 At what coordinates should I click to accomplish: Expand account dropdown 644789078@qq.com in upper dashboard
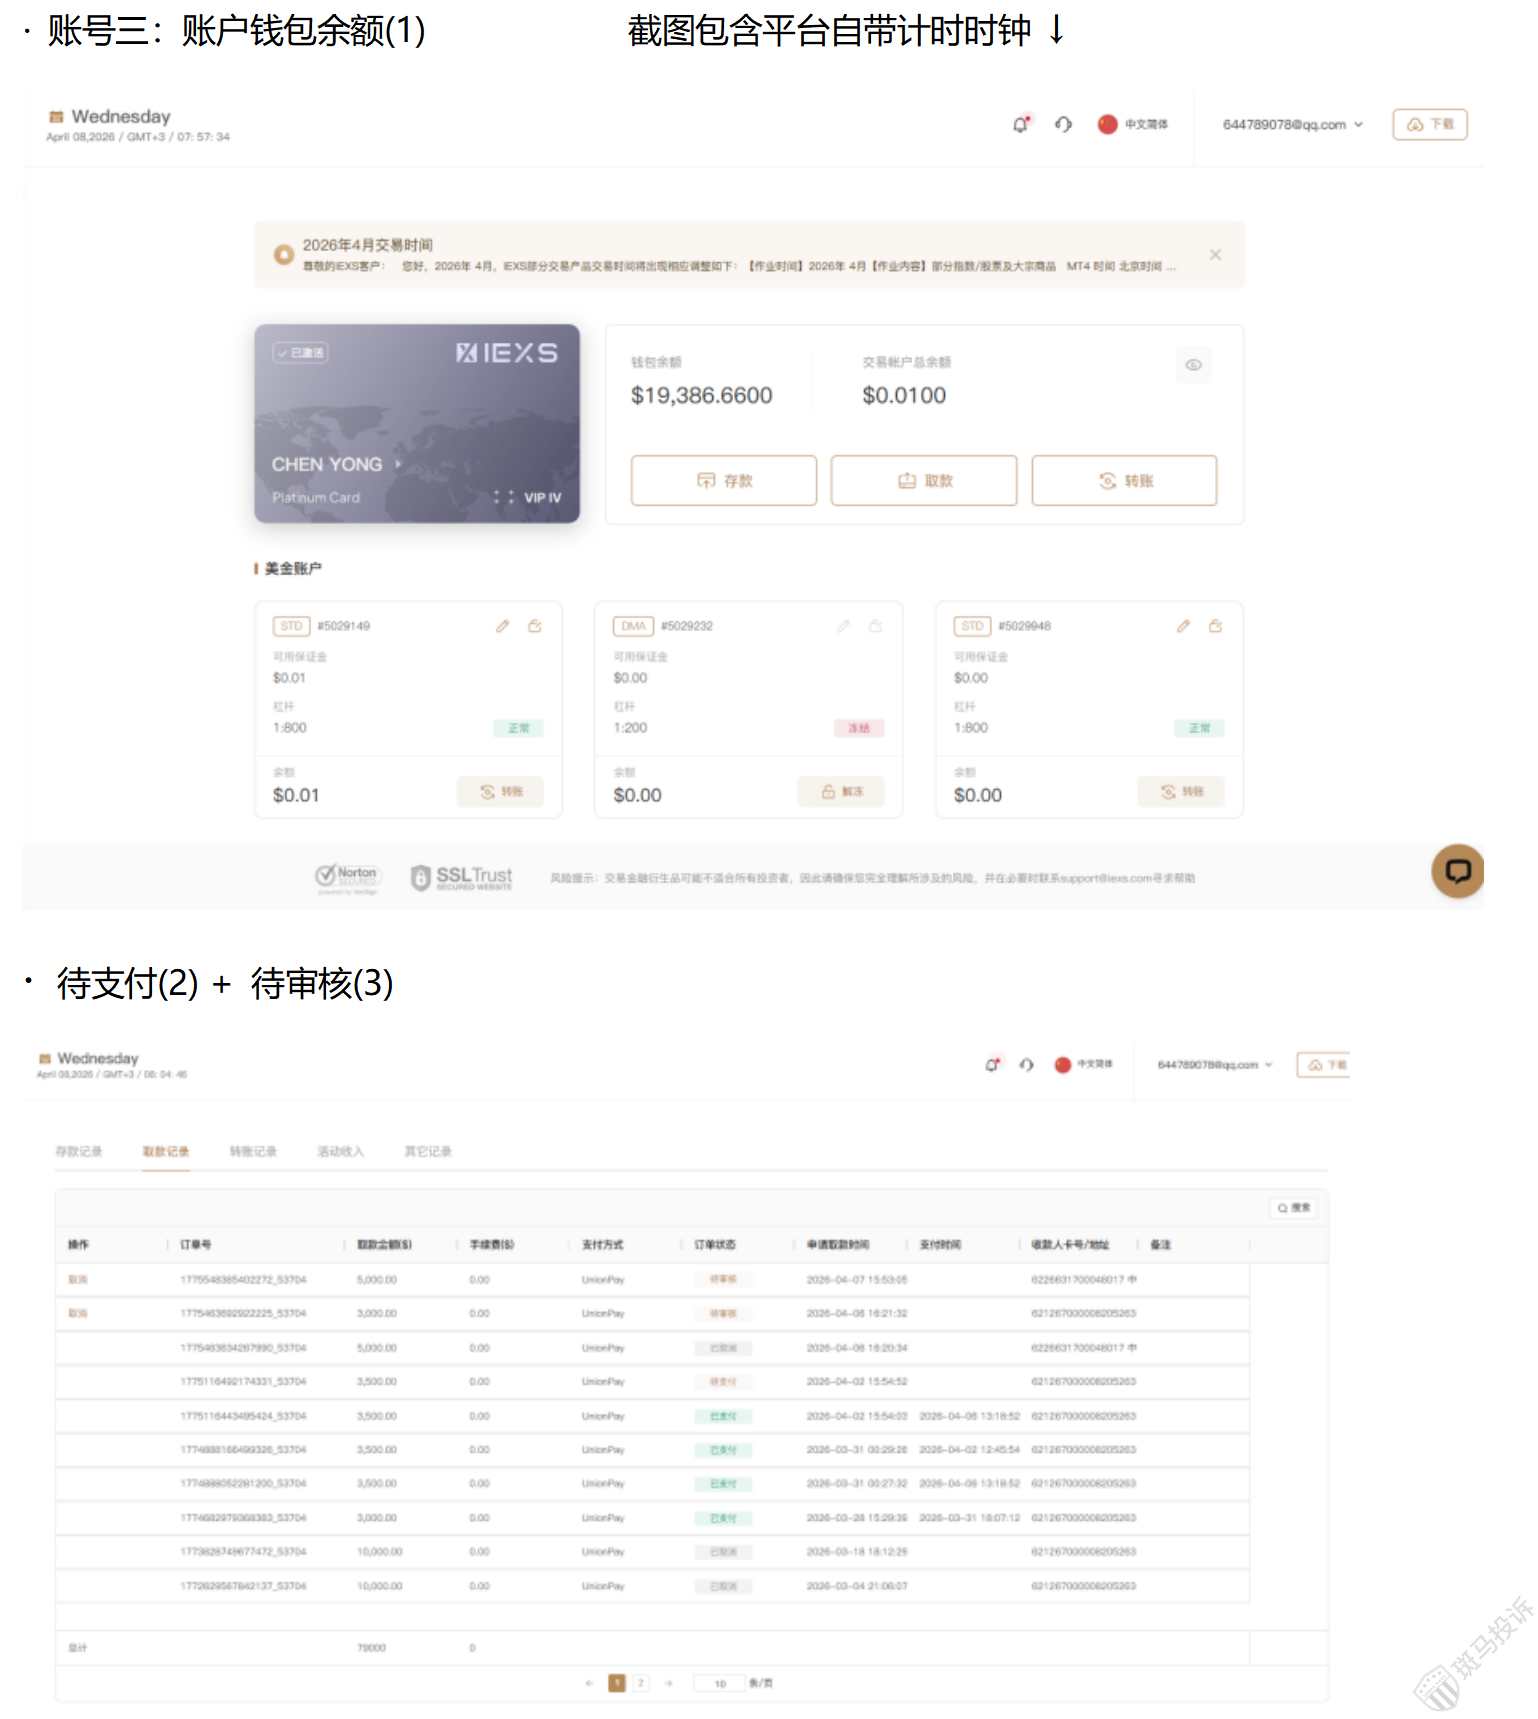click(1292, 124)
